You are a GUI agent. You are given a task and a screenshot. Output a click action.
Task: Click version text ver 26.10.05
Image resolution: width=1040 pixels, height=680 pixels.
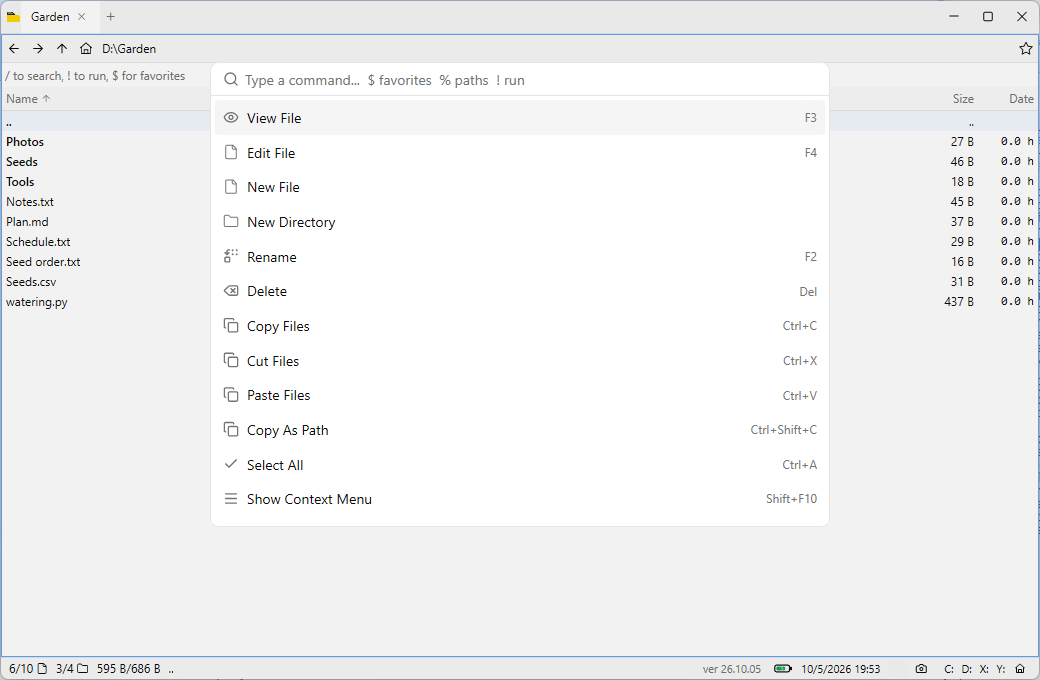click(x=732, y=669)
